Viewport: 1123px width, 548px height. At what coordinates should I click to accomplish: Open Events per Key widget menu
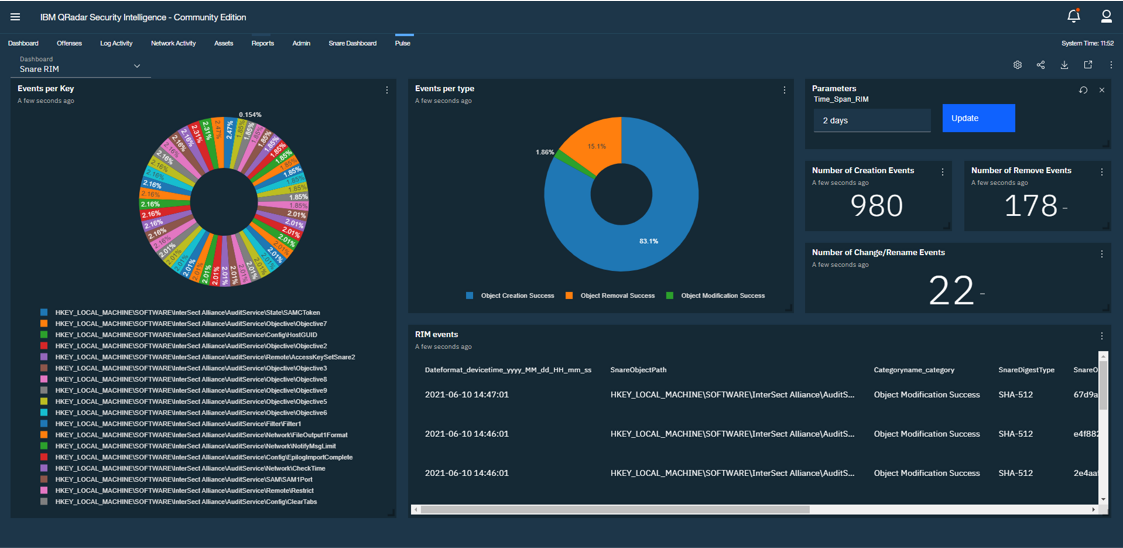tap(387, 90)
